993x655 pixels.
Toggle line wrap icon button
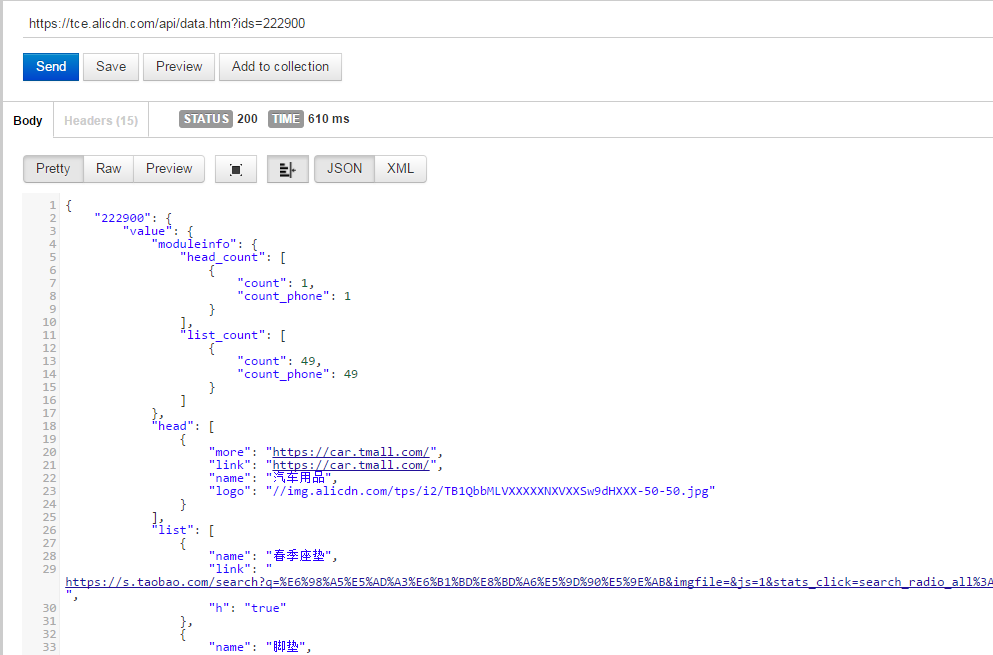[288, 169]
